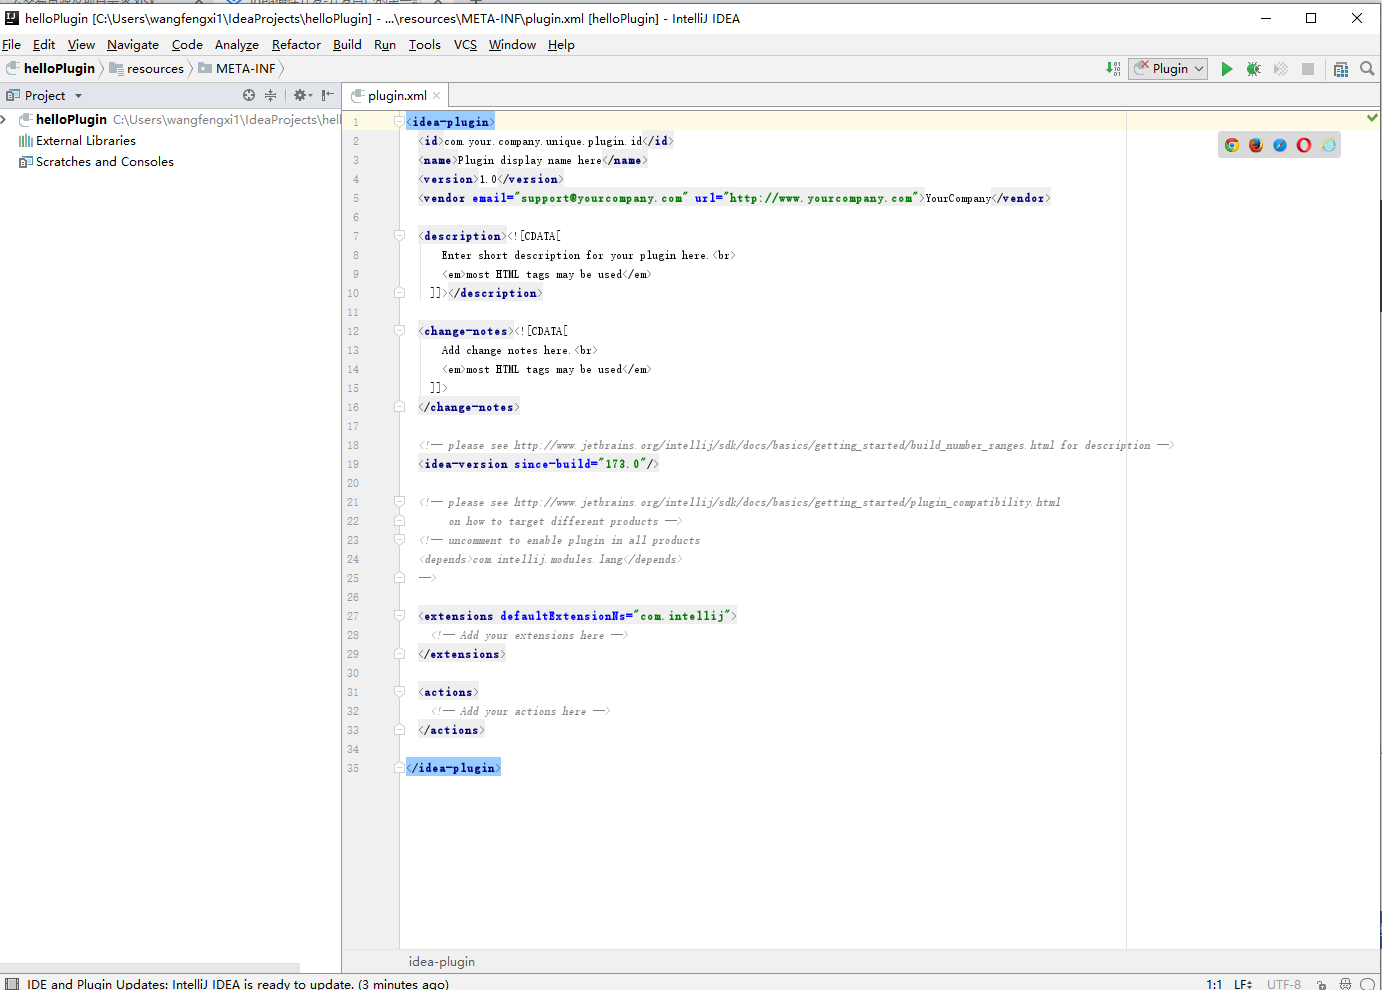Click the Build project binary arrow icon

[1113, 69]
